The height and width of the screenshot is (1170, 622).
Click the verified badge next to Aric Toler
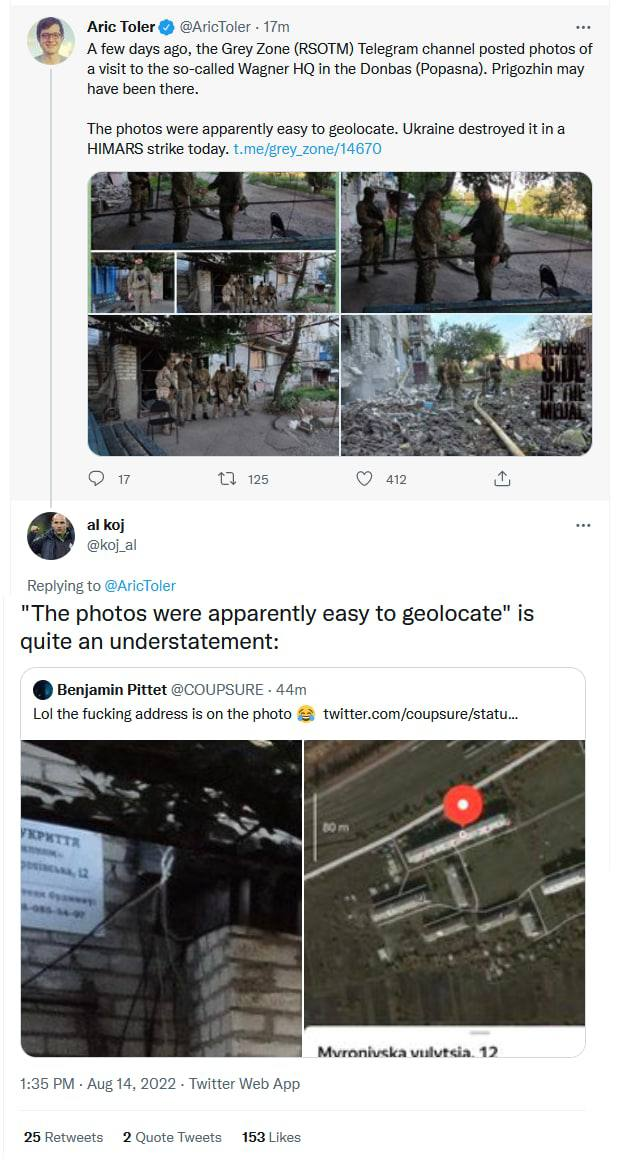[x=165, y=27]
